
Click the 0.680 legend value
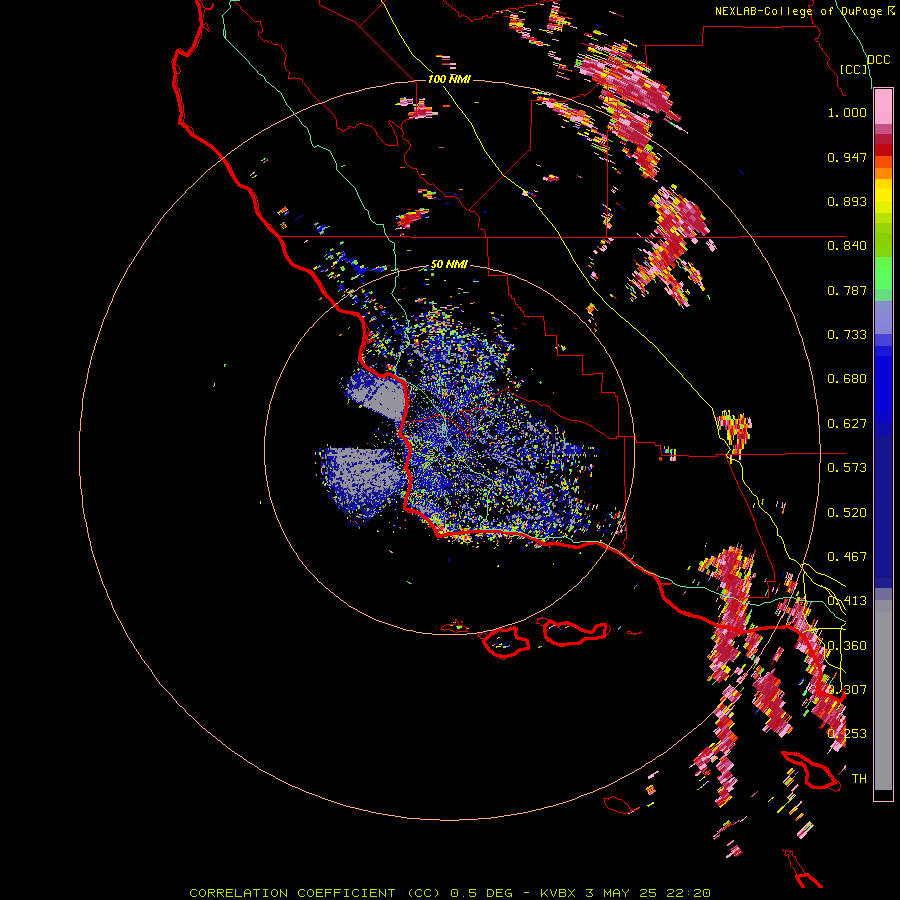point(847,379)
